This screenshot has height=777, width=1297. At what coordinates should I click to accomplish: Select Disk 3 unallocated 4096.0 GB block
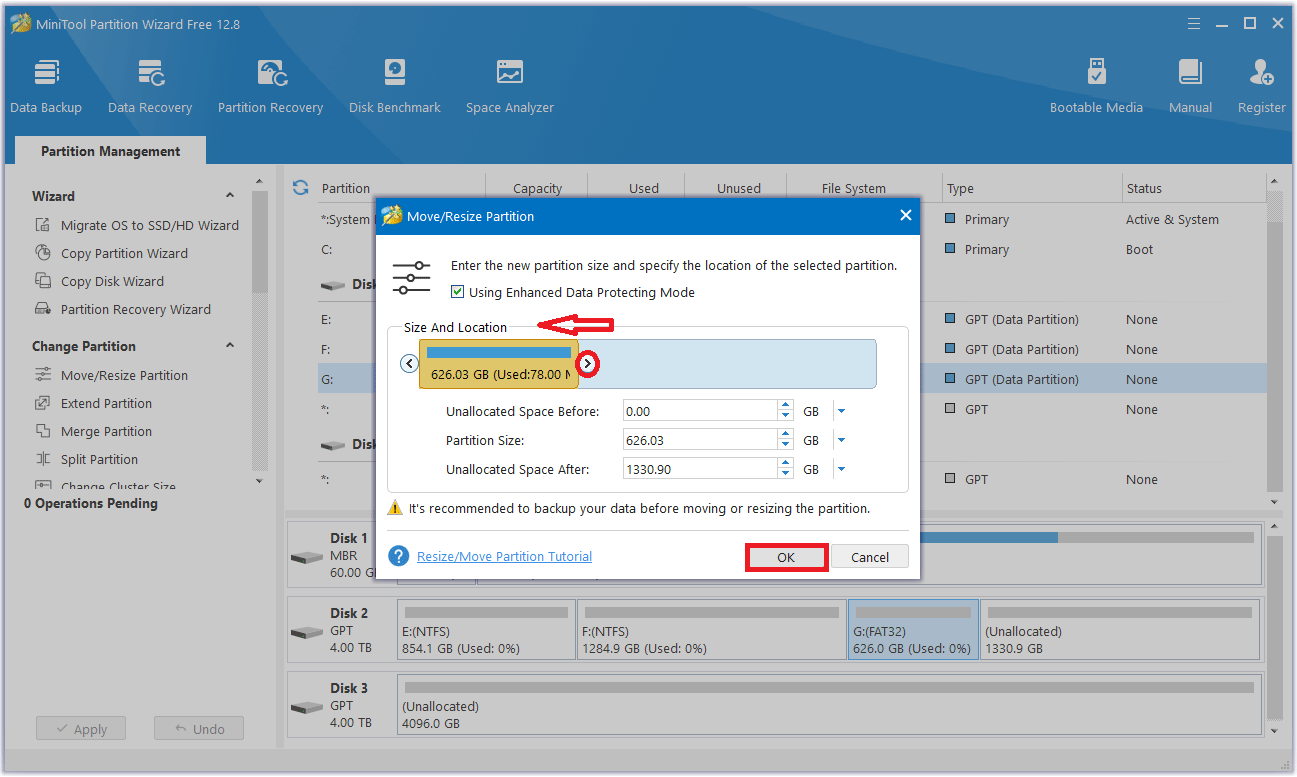click(828, 704)
